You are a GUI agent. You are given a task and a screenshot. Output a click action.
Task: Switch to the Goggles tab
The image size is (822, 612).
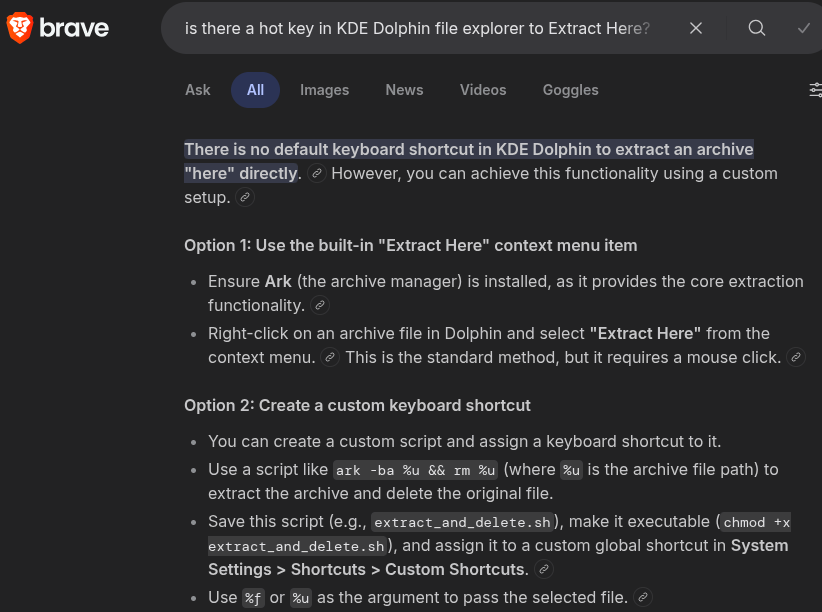[x=570, y=89]
